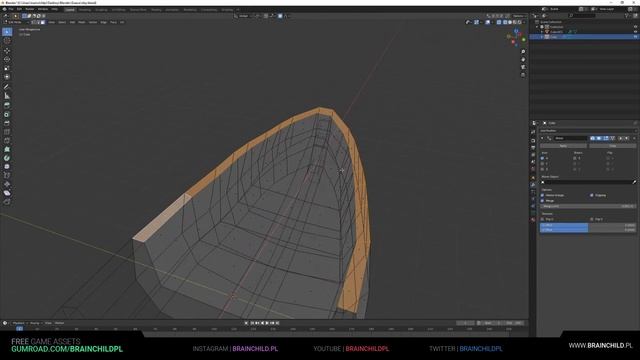The width and height of the screenshot is (640, 360).
Task: Select the Annotate tool
Action: (7, 87)
